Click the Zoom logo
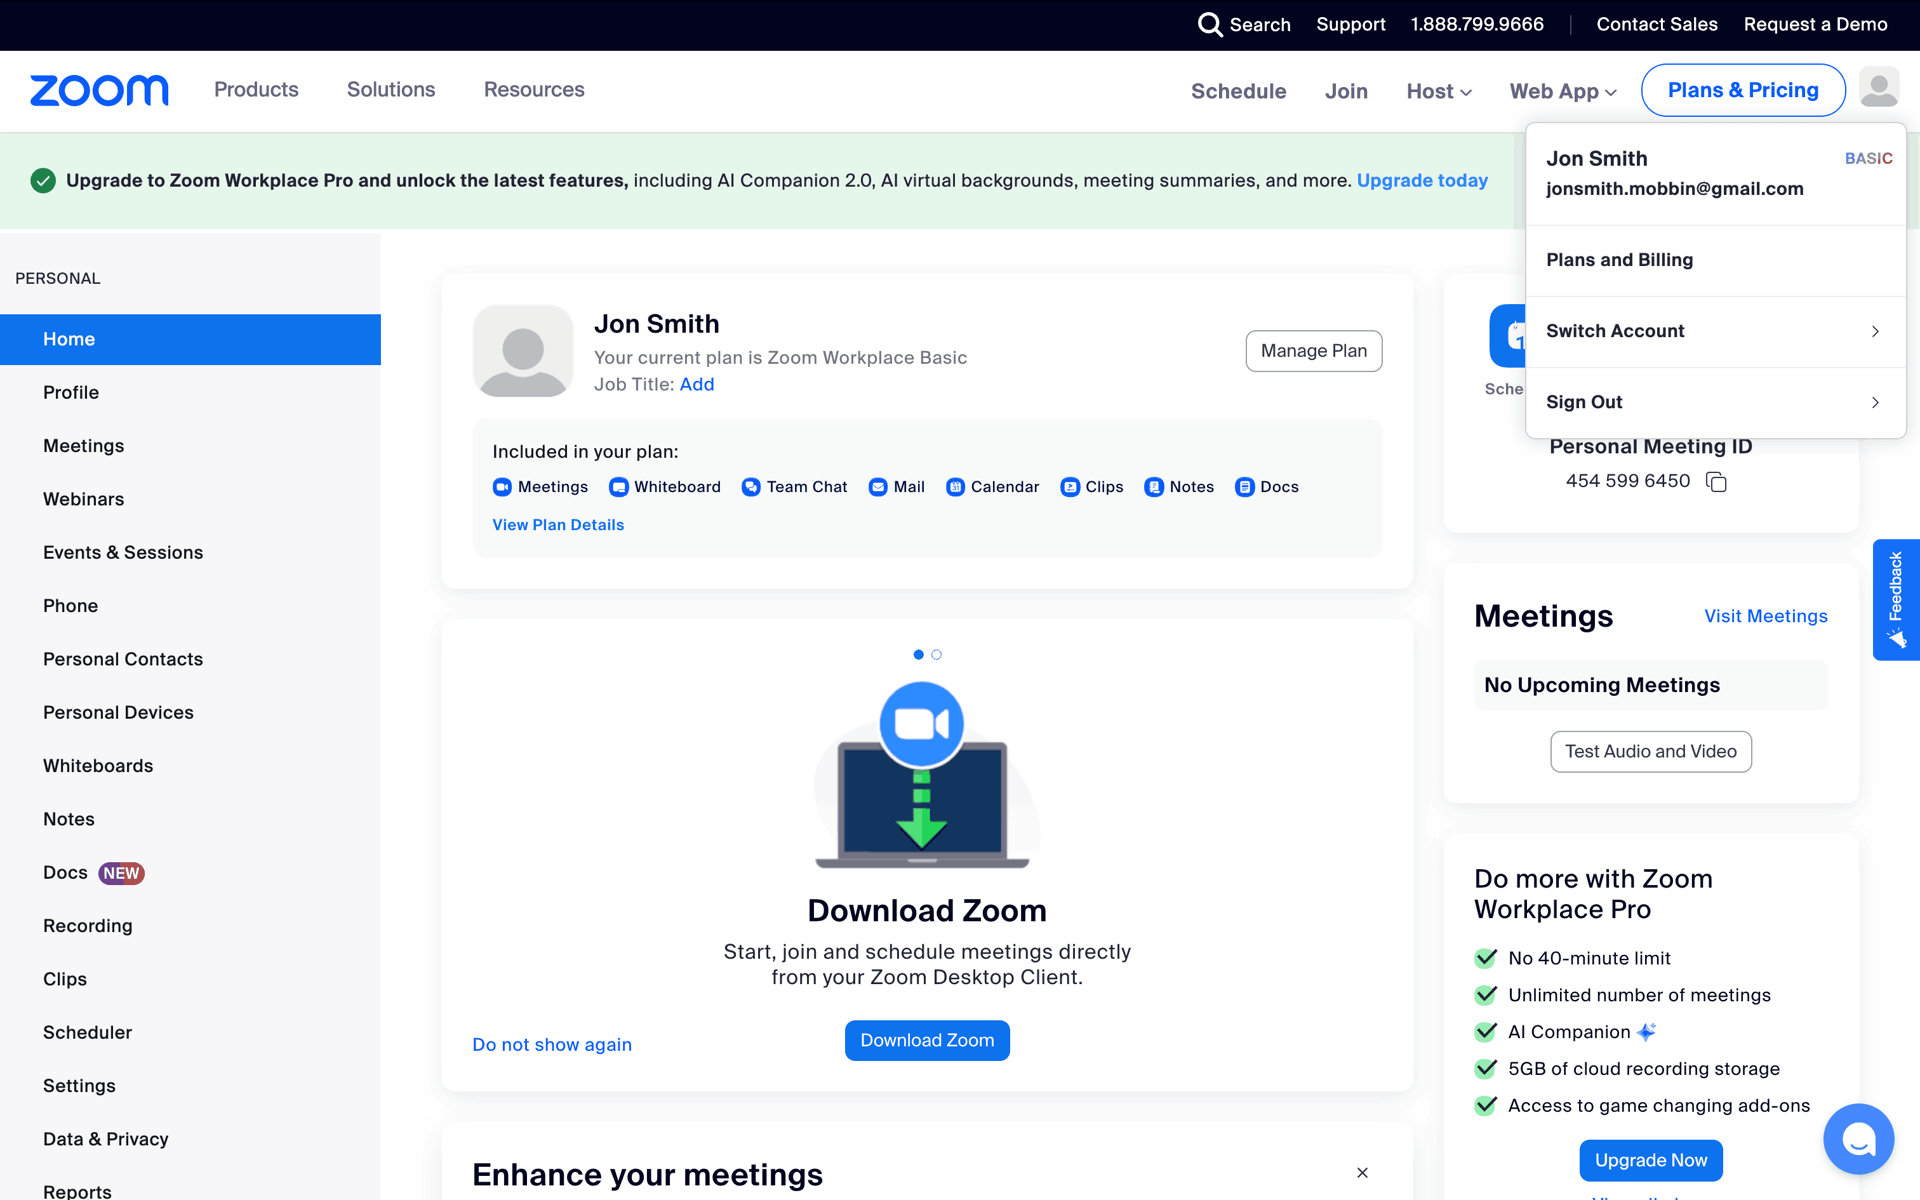1920x1200 pixels. [x=99, y=90]
